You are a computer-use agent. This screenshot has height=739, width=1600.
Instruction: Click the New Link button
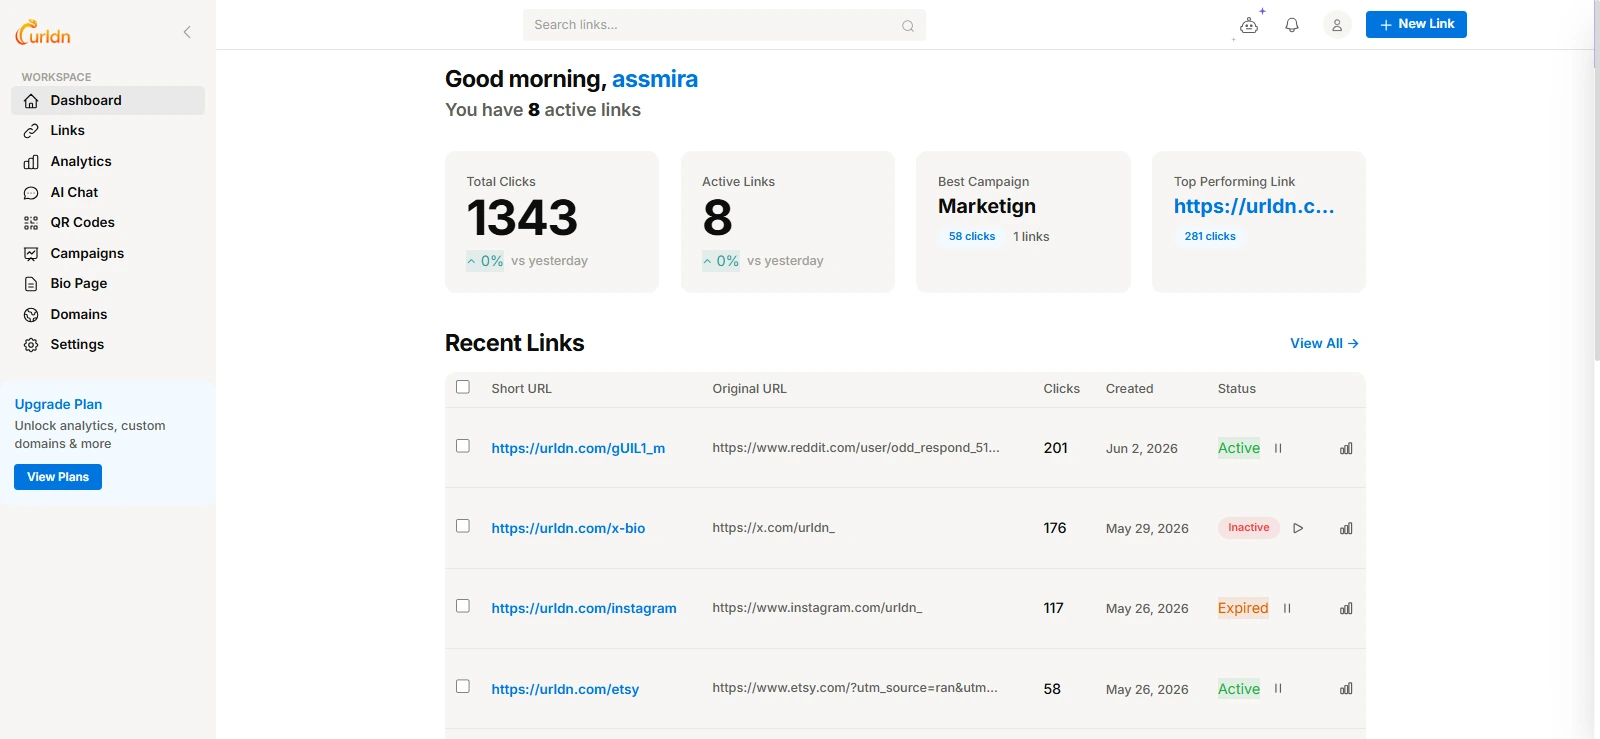click(1416, 24)
